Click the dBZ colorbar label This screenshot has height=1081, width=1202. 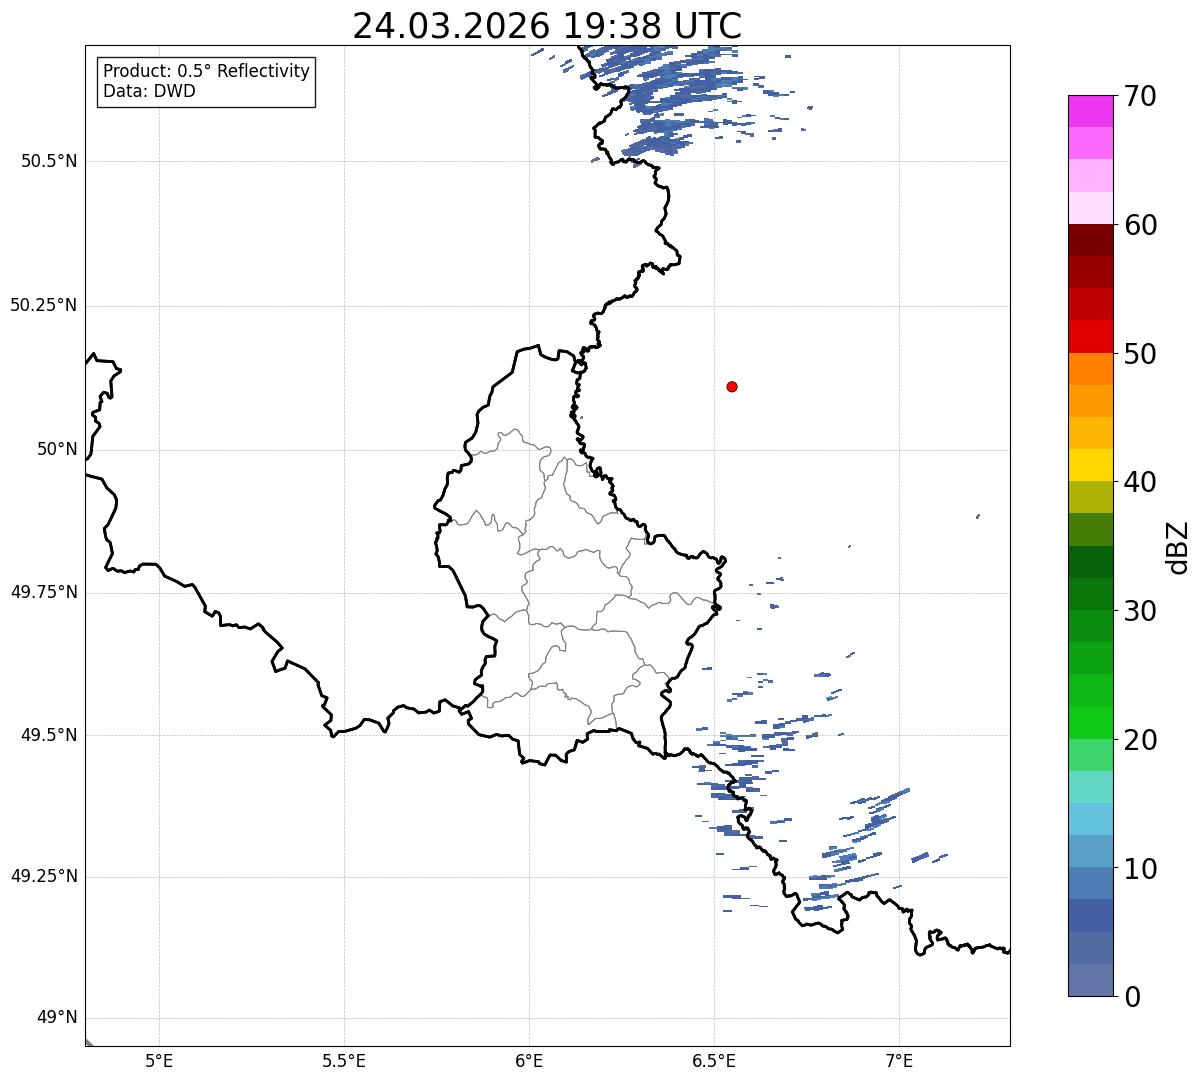tap(1178, 546)
